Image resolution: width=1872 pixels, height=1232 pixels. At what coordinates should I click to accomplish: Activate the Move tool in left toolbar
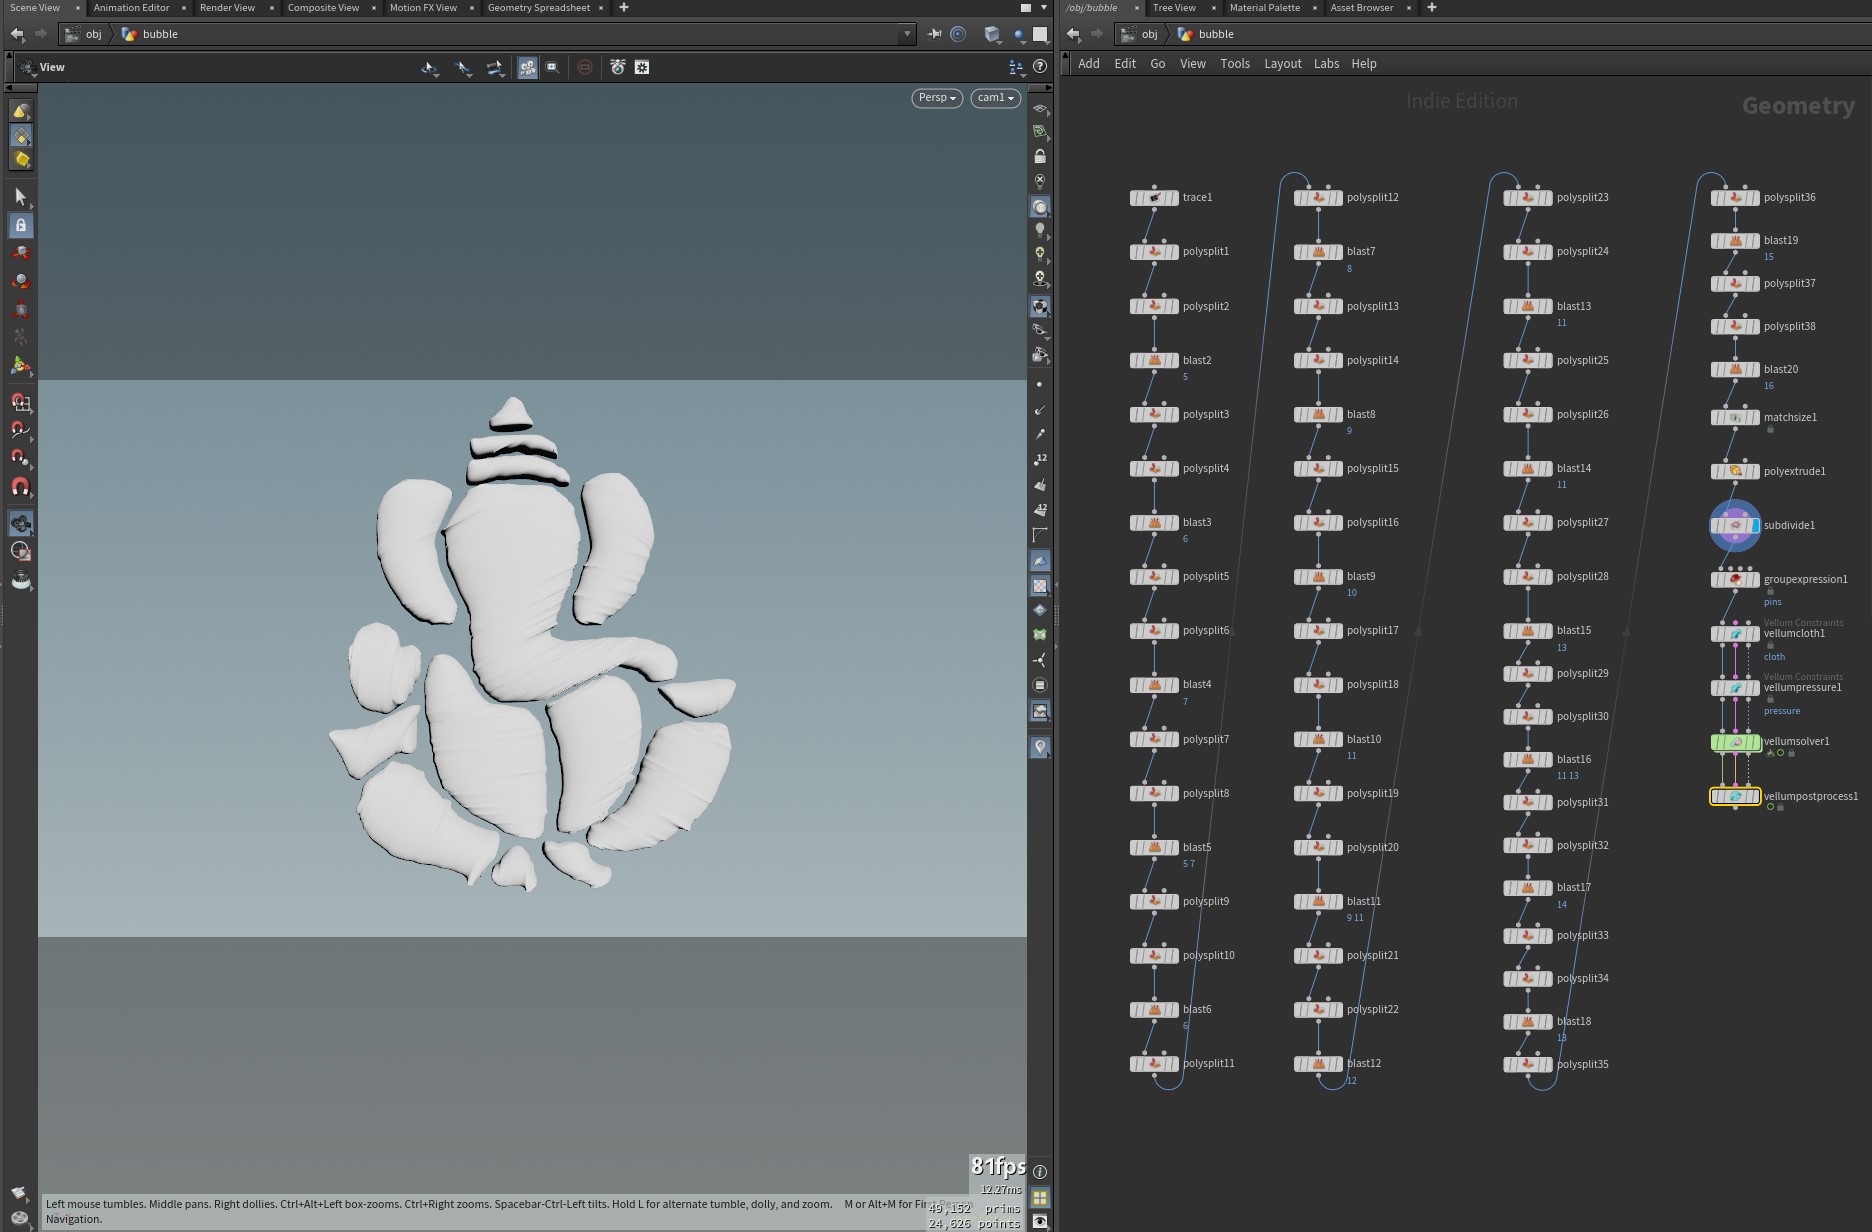point(20,253)
